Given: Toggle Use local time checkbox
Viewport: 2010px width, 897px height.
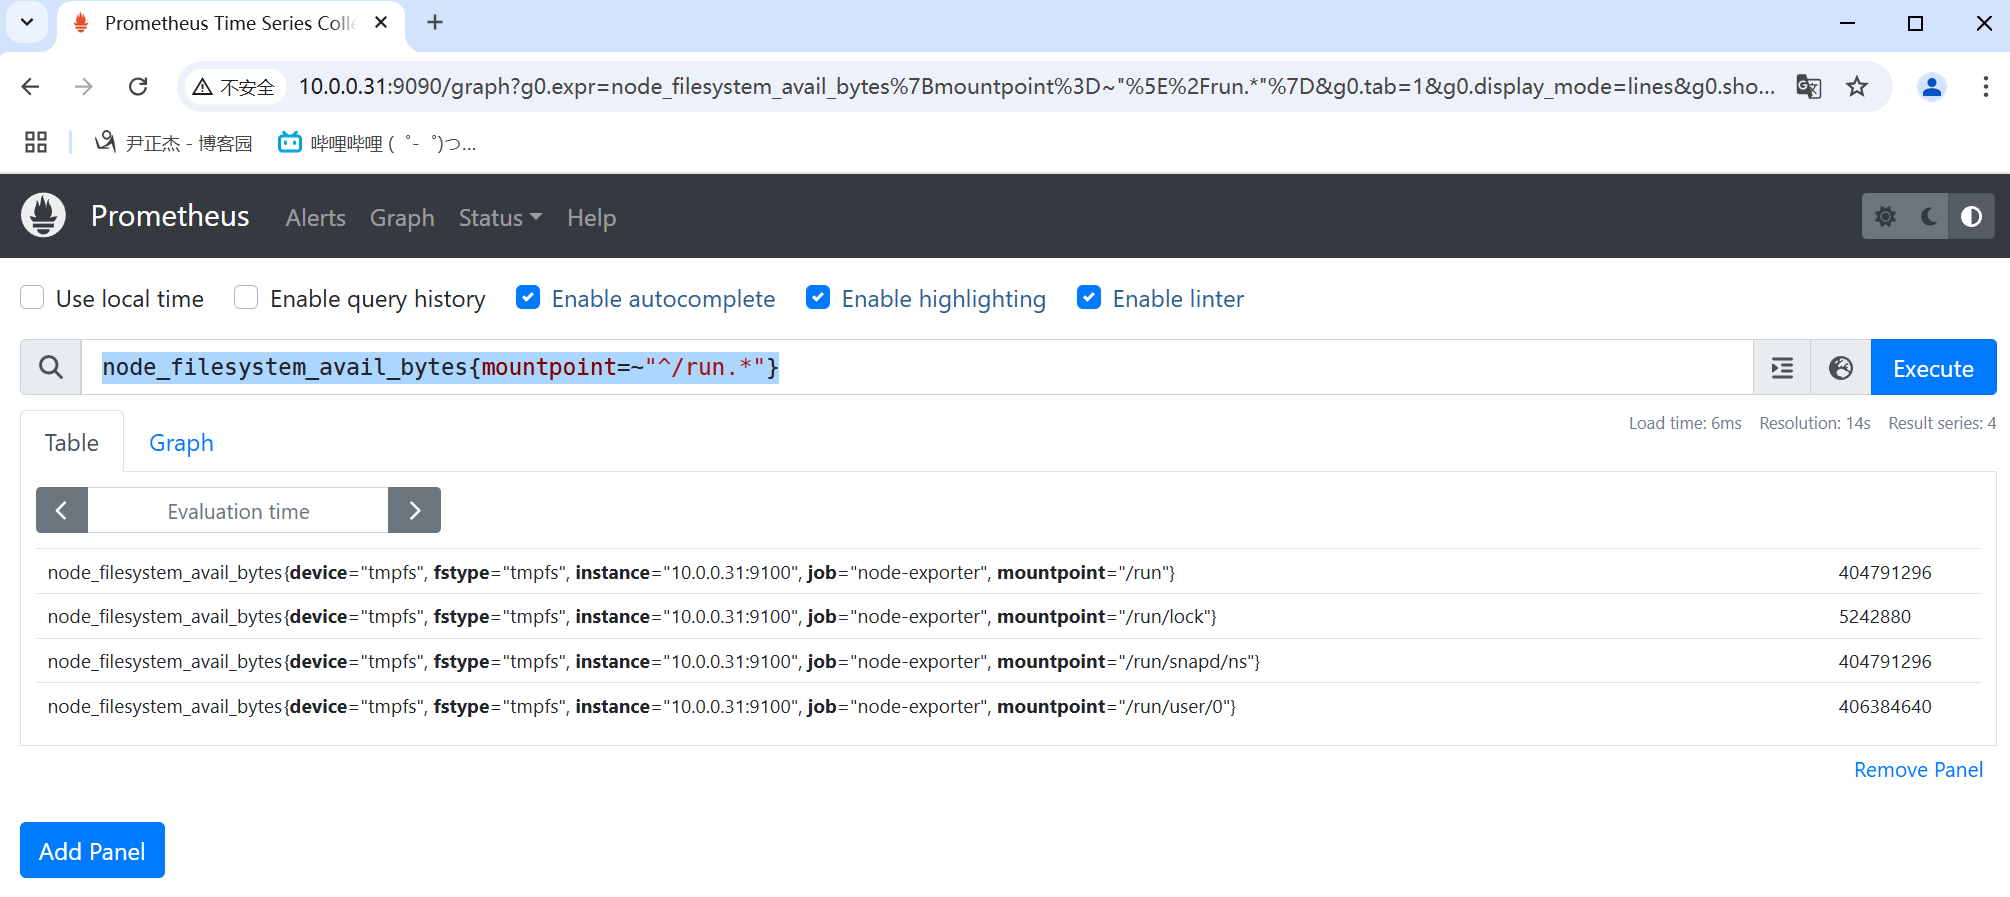Looking at the screenshot, I should 33,298.
